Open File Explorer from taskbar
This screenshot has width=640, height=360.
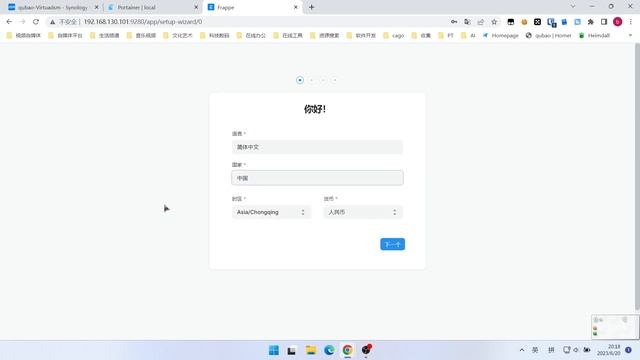[x=311, y=350]
